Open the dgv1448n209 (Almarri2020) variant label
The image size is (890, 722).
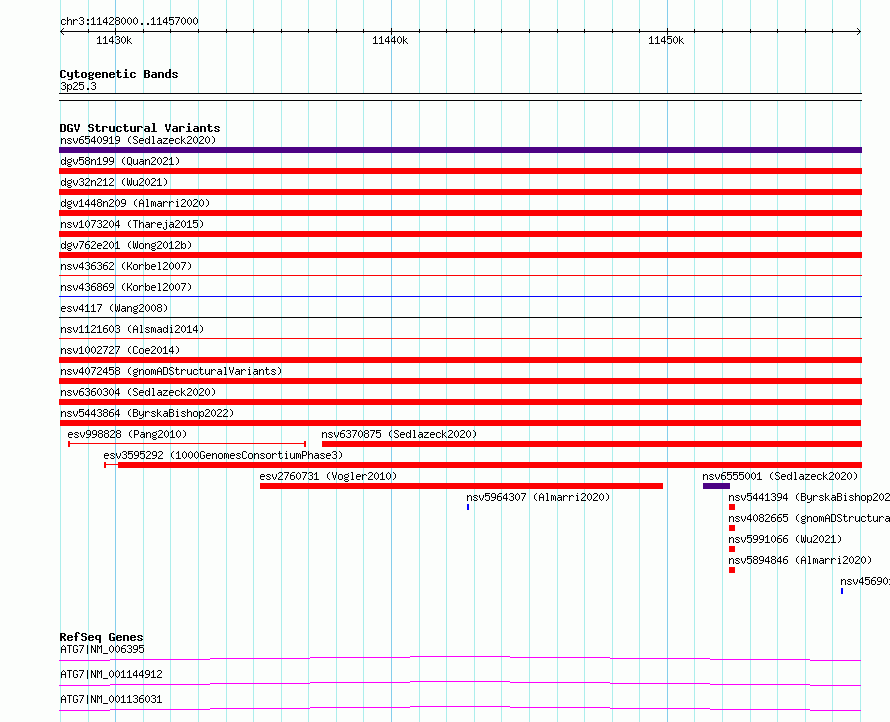pyautogui.click(x=135, y=203)
